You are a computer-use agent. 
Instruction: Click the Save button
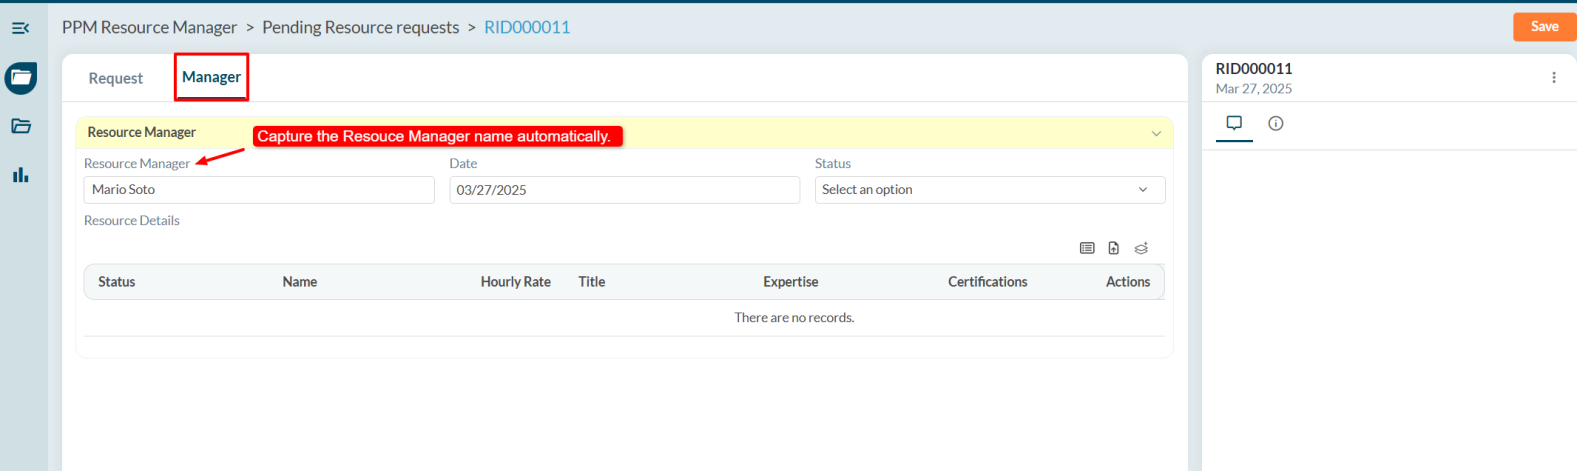(1544, 27)
